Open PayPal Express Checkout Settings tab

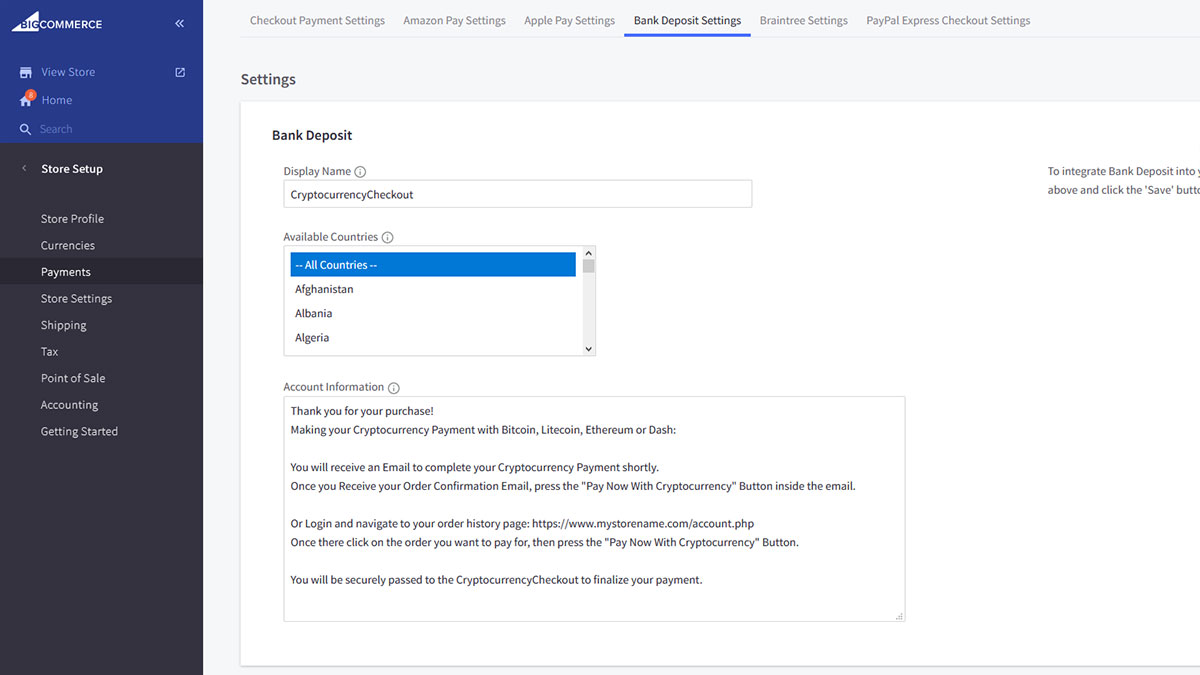click(948, 20)
